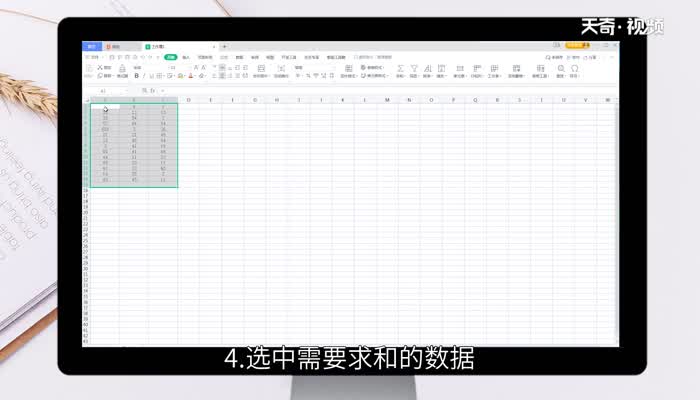Click the Merge and Center (合并居中) icon
700x400 pixels.
tap(261, 68)
